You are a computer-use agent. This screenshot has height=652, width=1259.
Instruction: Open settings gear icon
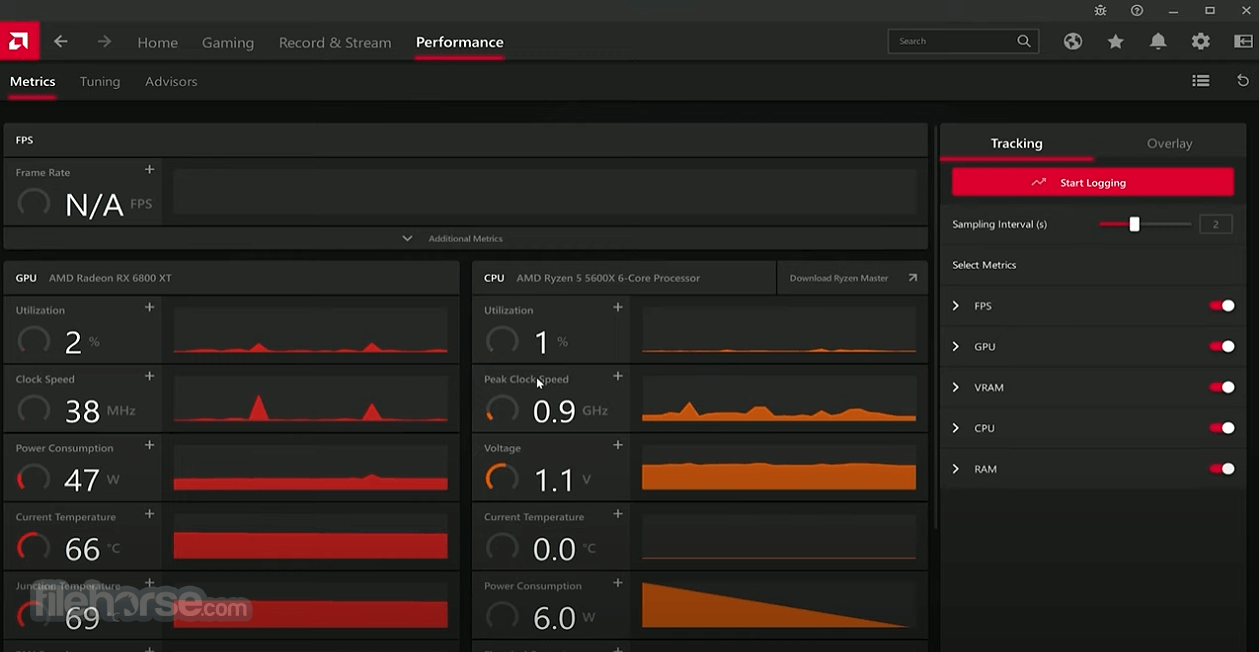(x=1200, y=42)
